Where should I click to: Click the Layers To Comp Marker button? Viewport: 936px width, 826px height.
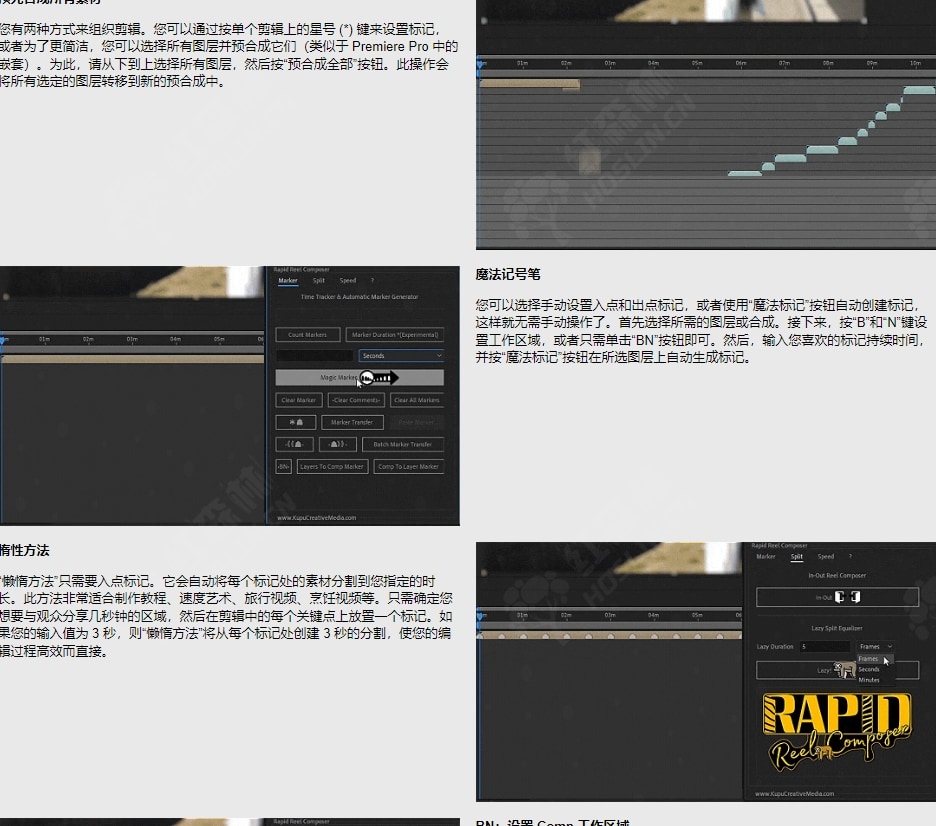[x=332, y=466]
